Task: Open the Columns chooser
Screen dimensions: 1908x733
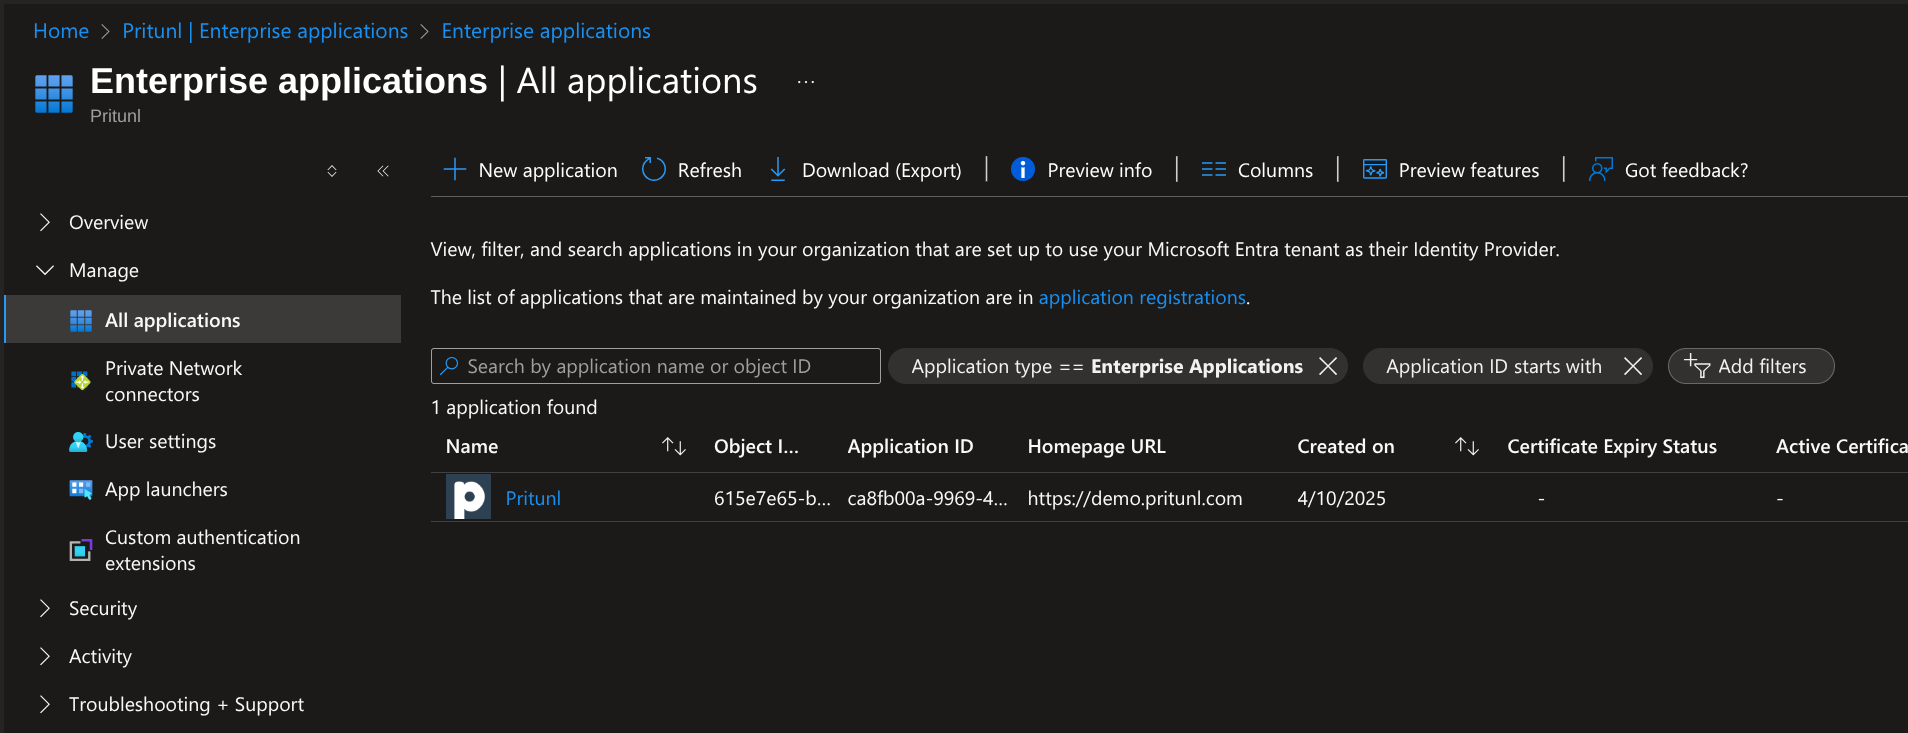Action: (x=1257, y=170)
